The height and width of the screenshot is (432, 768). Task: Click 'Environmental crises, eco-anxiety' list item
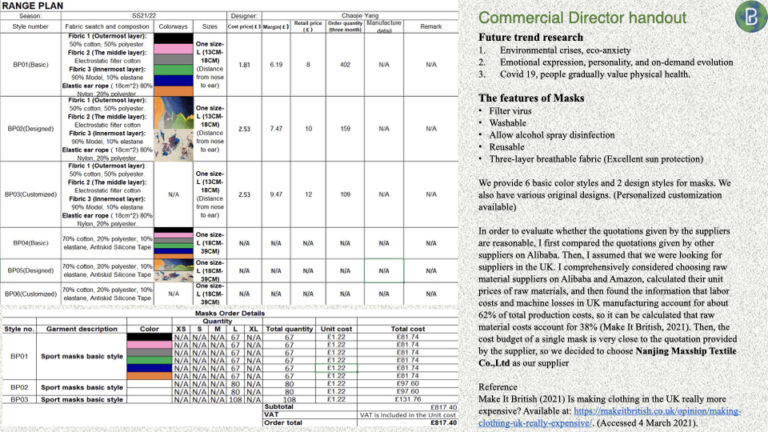565,50
